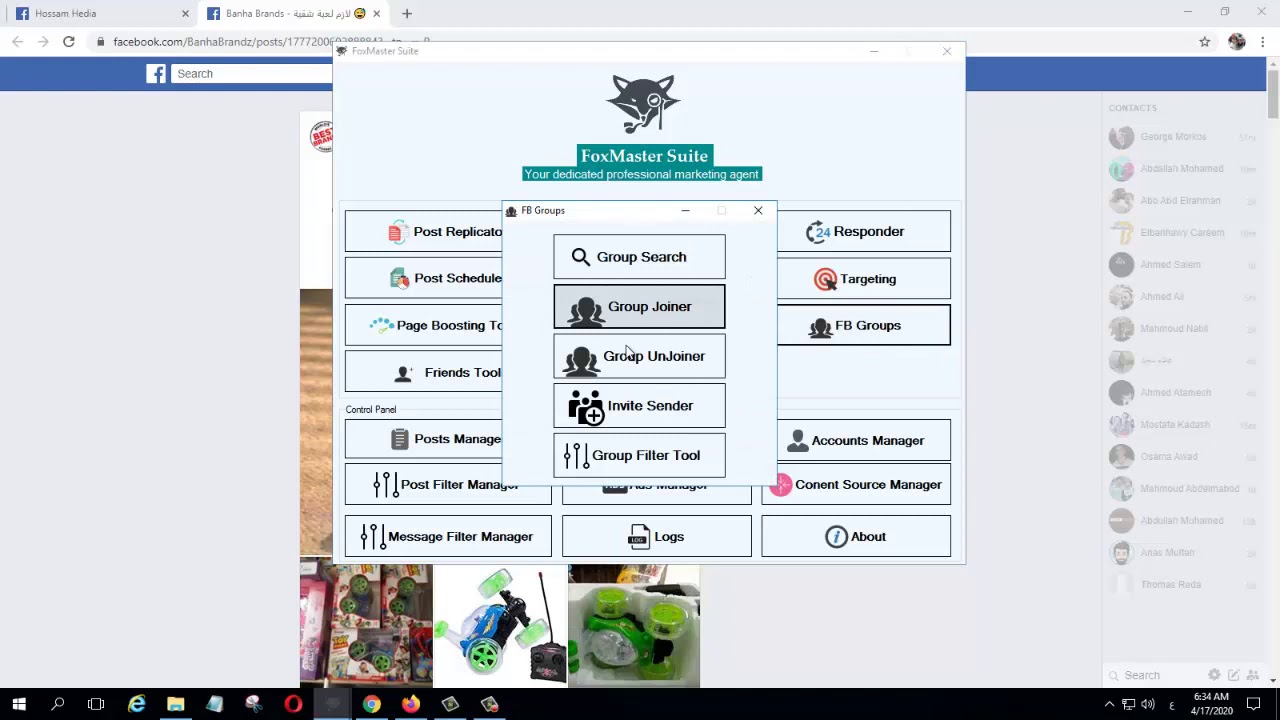Open chat with Osama Awad

tap(1182, 457)
